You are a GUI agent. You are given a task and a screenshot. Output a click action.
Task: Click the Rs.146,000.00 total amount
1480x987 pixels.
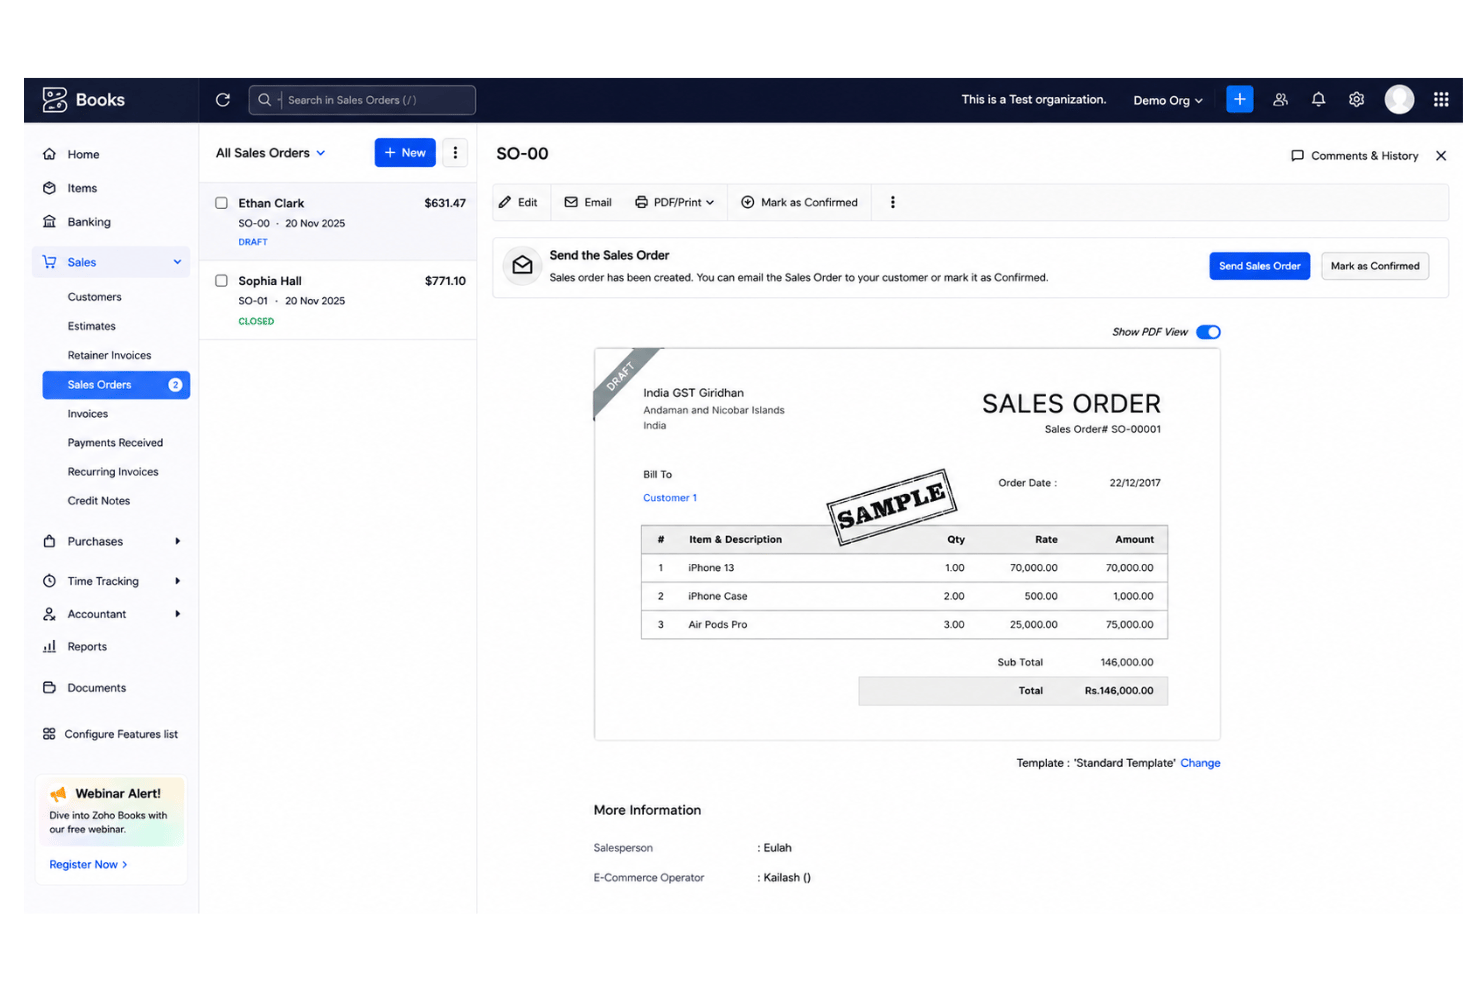coord(1118,691)
